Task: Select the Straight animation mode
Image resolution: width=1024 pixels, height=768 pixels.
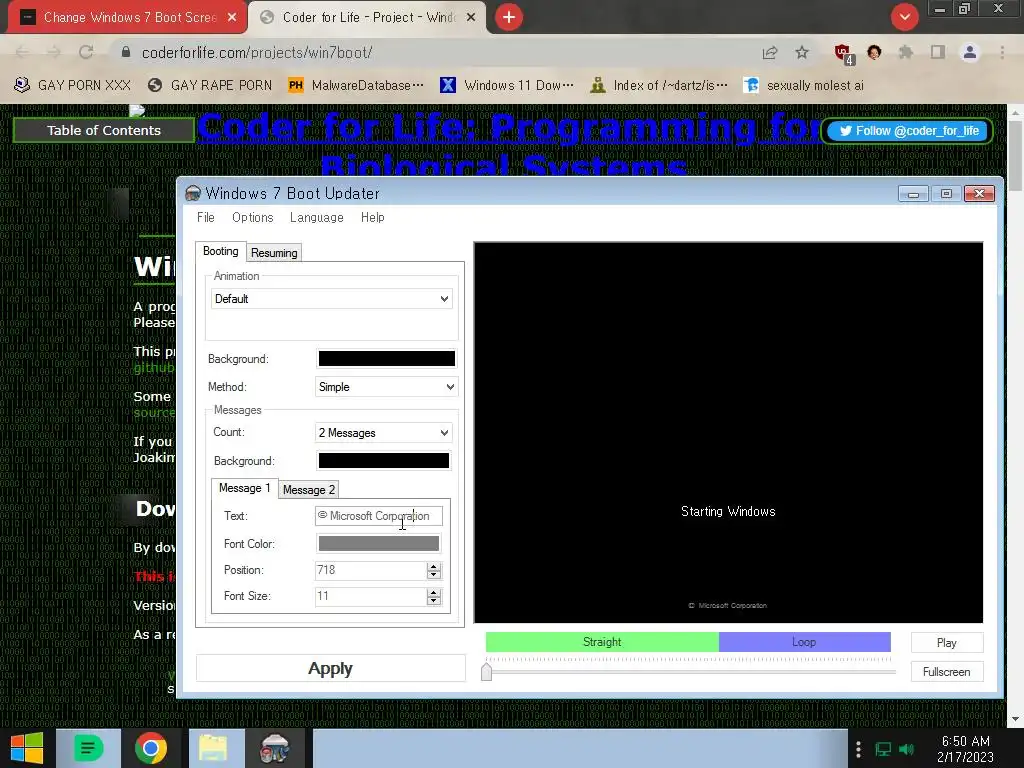Action: (602, 642)
